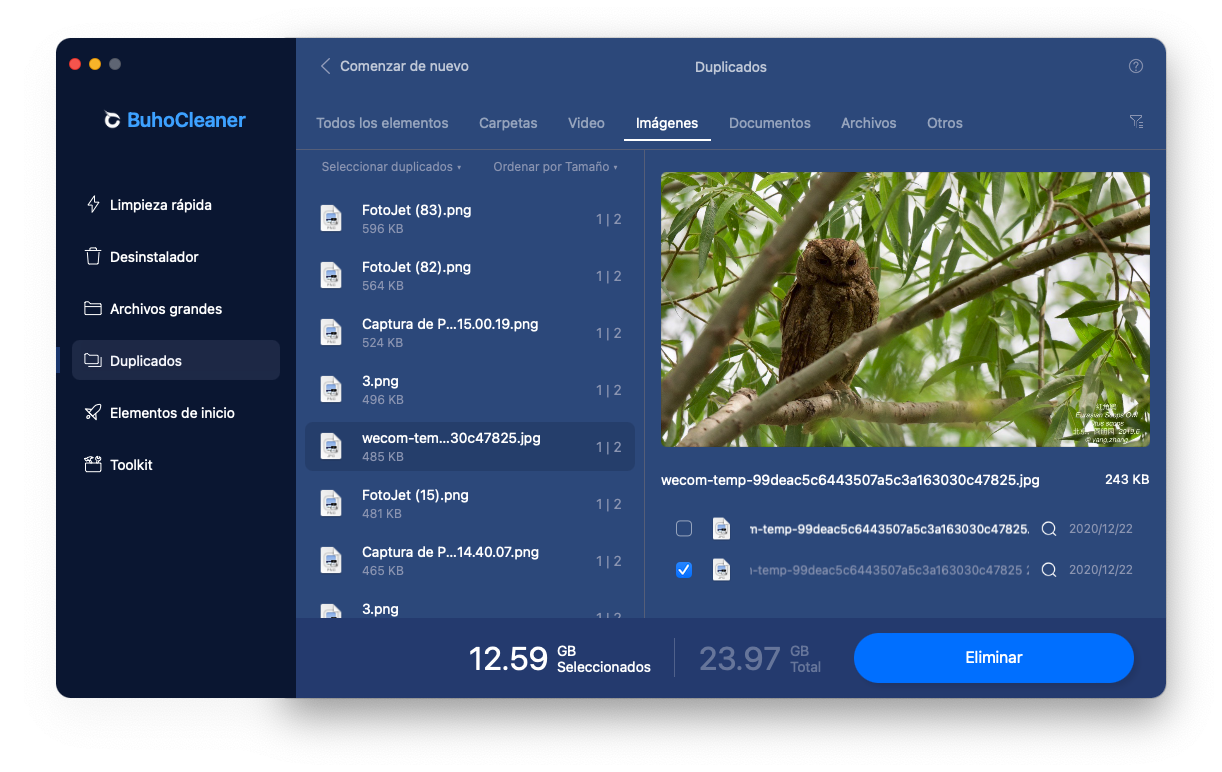Click the owl preview image

click(905, 309)
